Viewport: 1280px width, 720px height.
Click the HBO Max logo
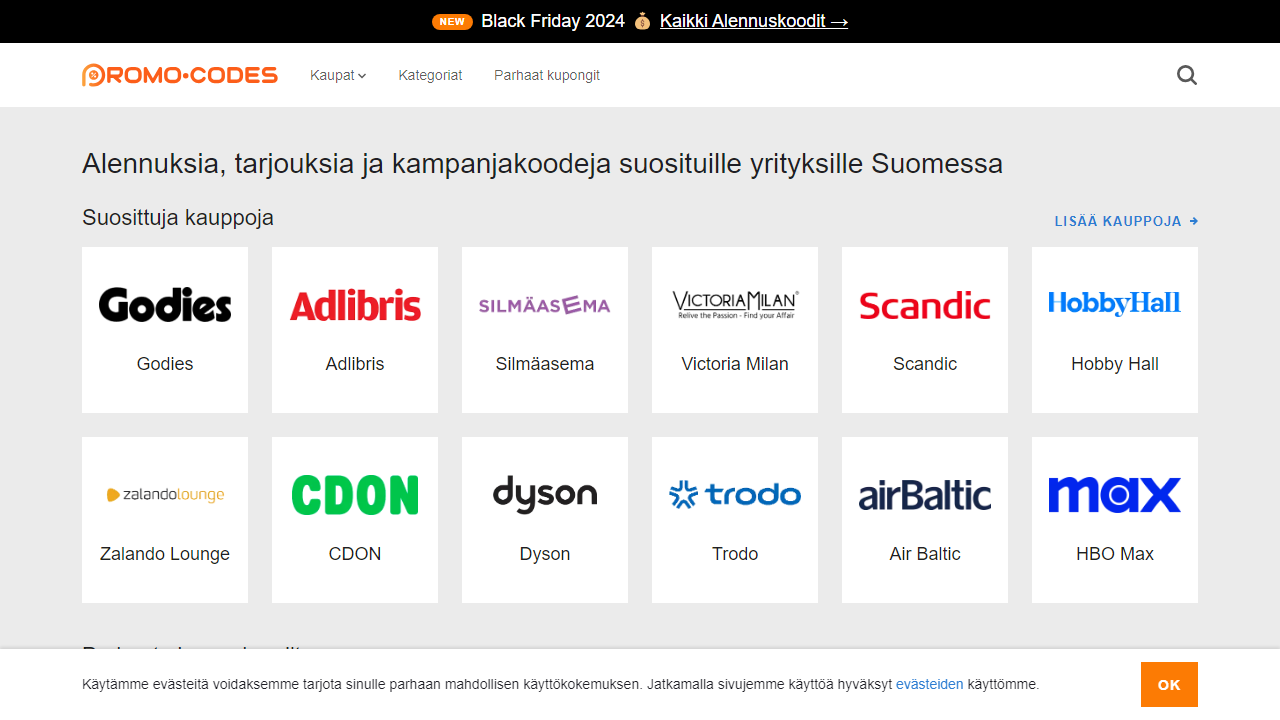1114,494
